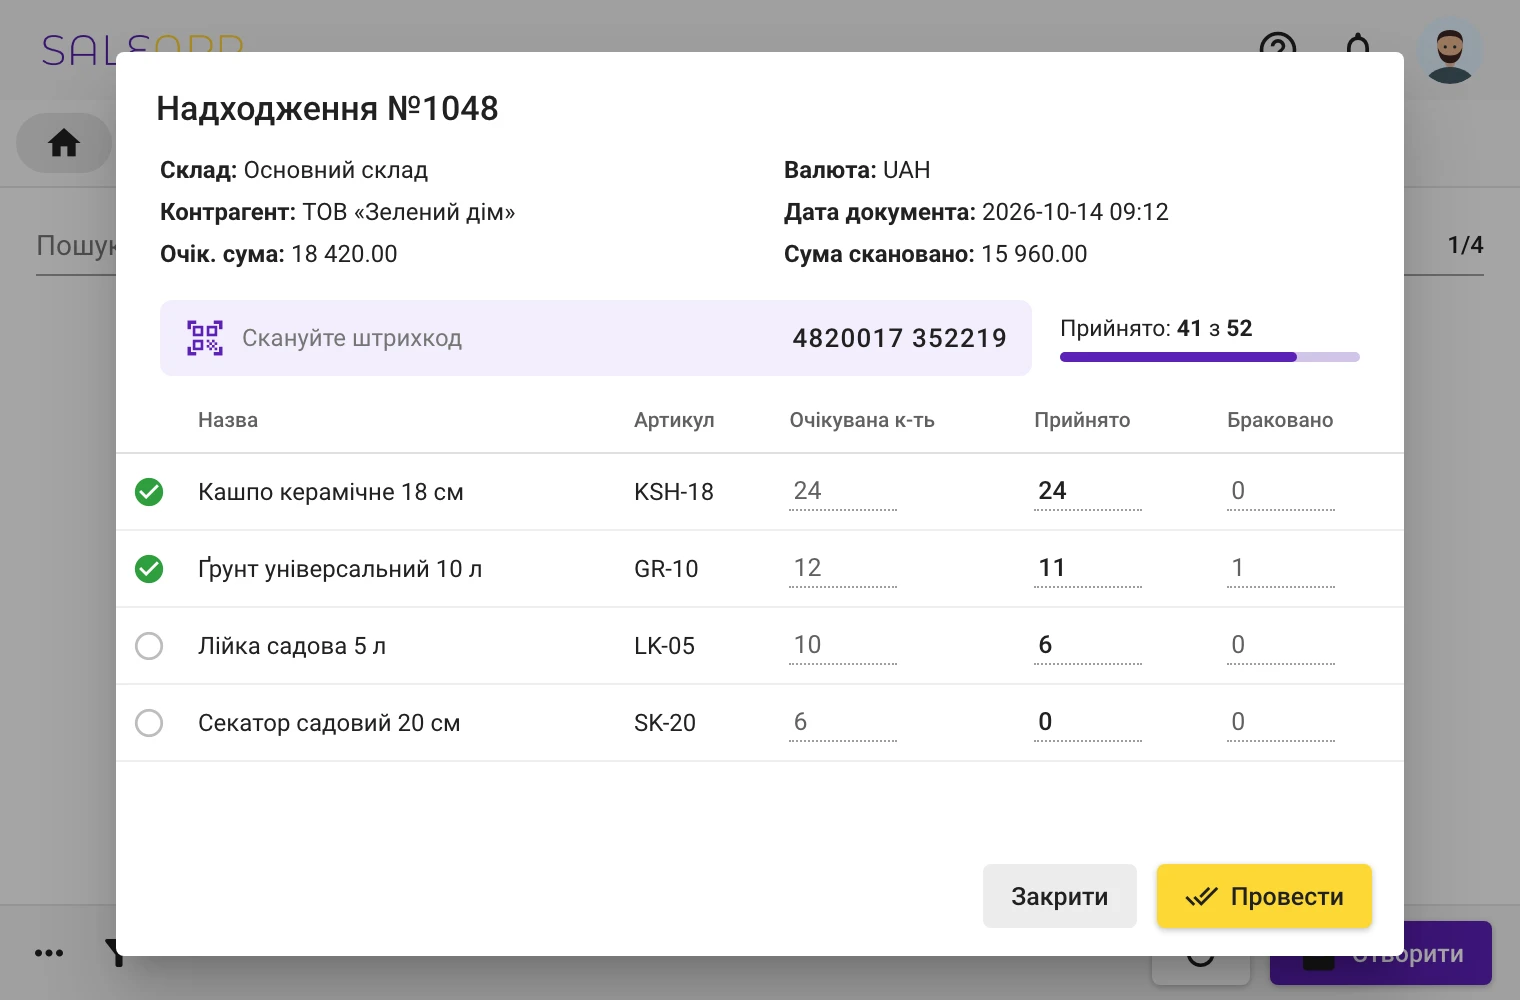
Task: Select the article code GR-10
Action: coord(666,569)
